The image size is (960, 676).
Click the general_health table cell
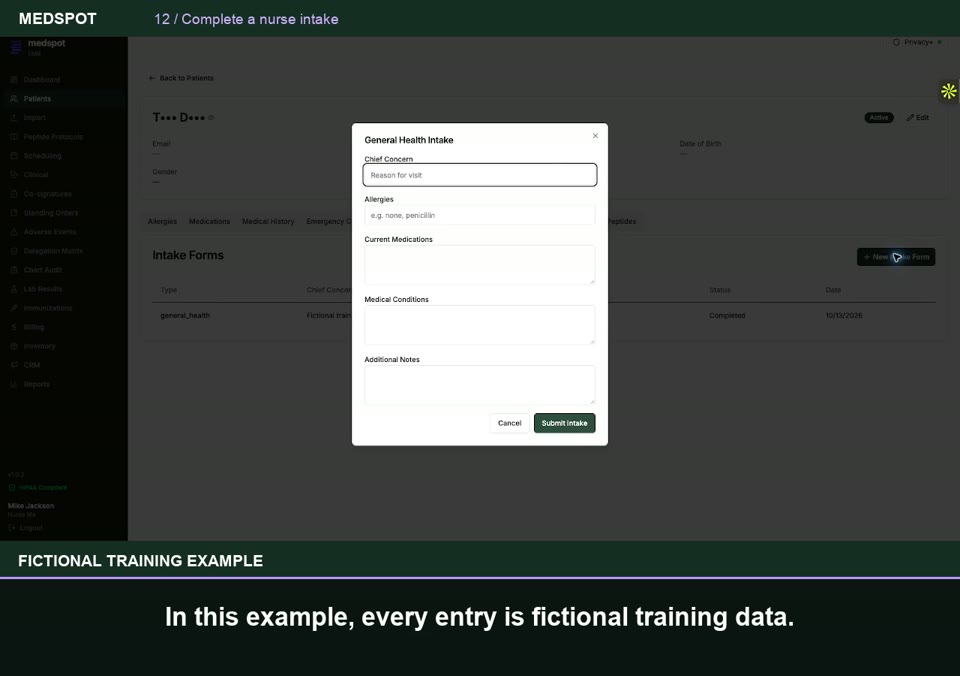pos(185,316)
